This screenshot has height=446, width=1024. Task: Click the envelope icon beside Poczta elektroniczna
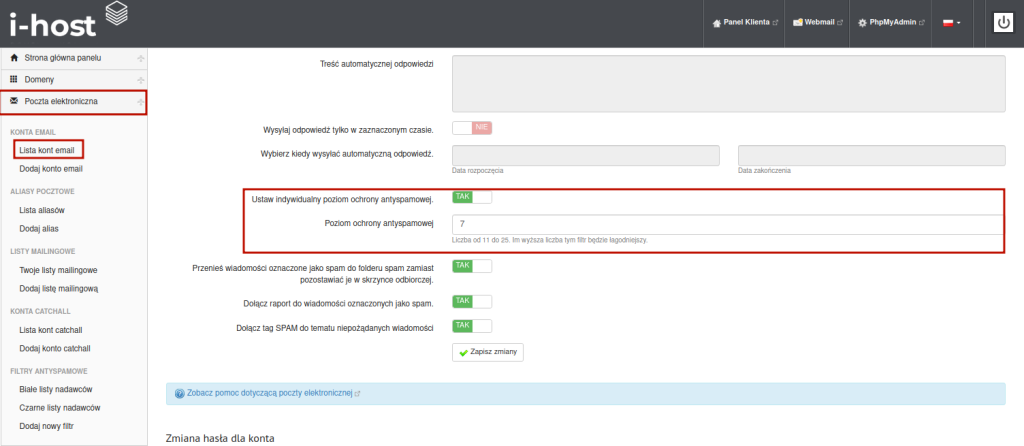point(14,101)
